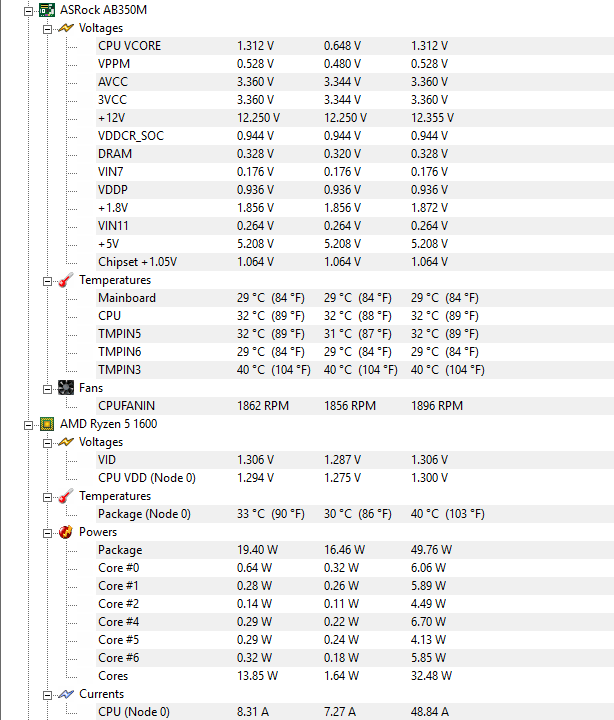
Task: Collapse the ASRock AB350M tree node
Action: click(28, 11)
